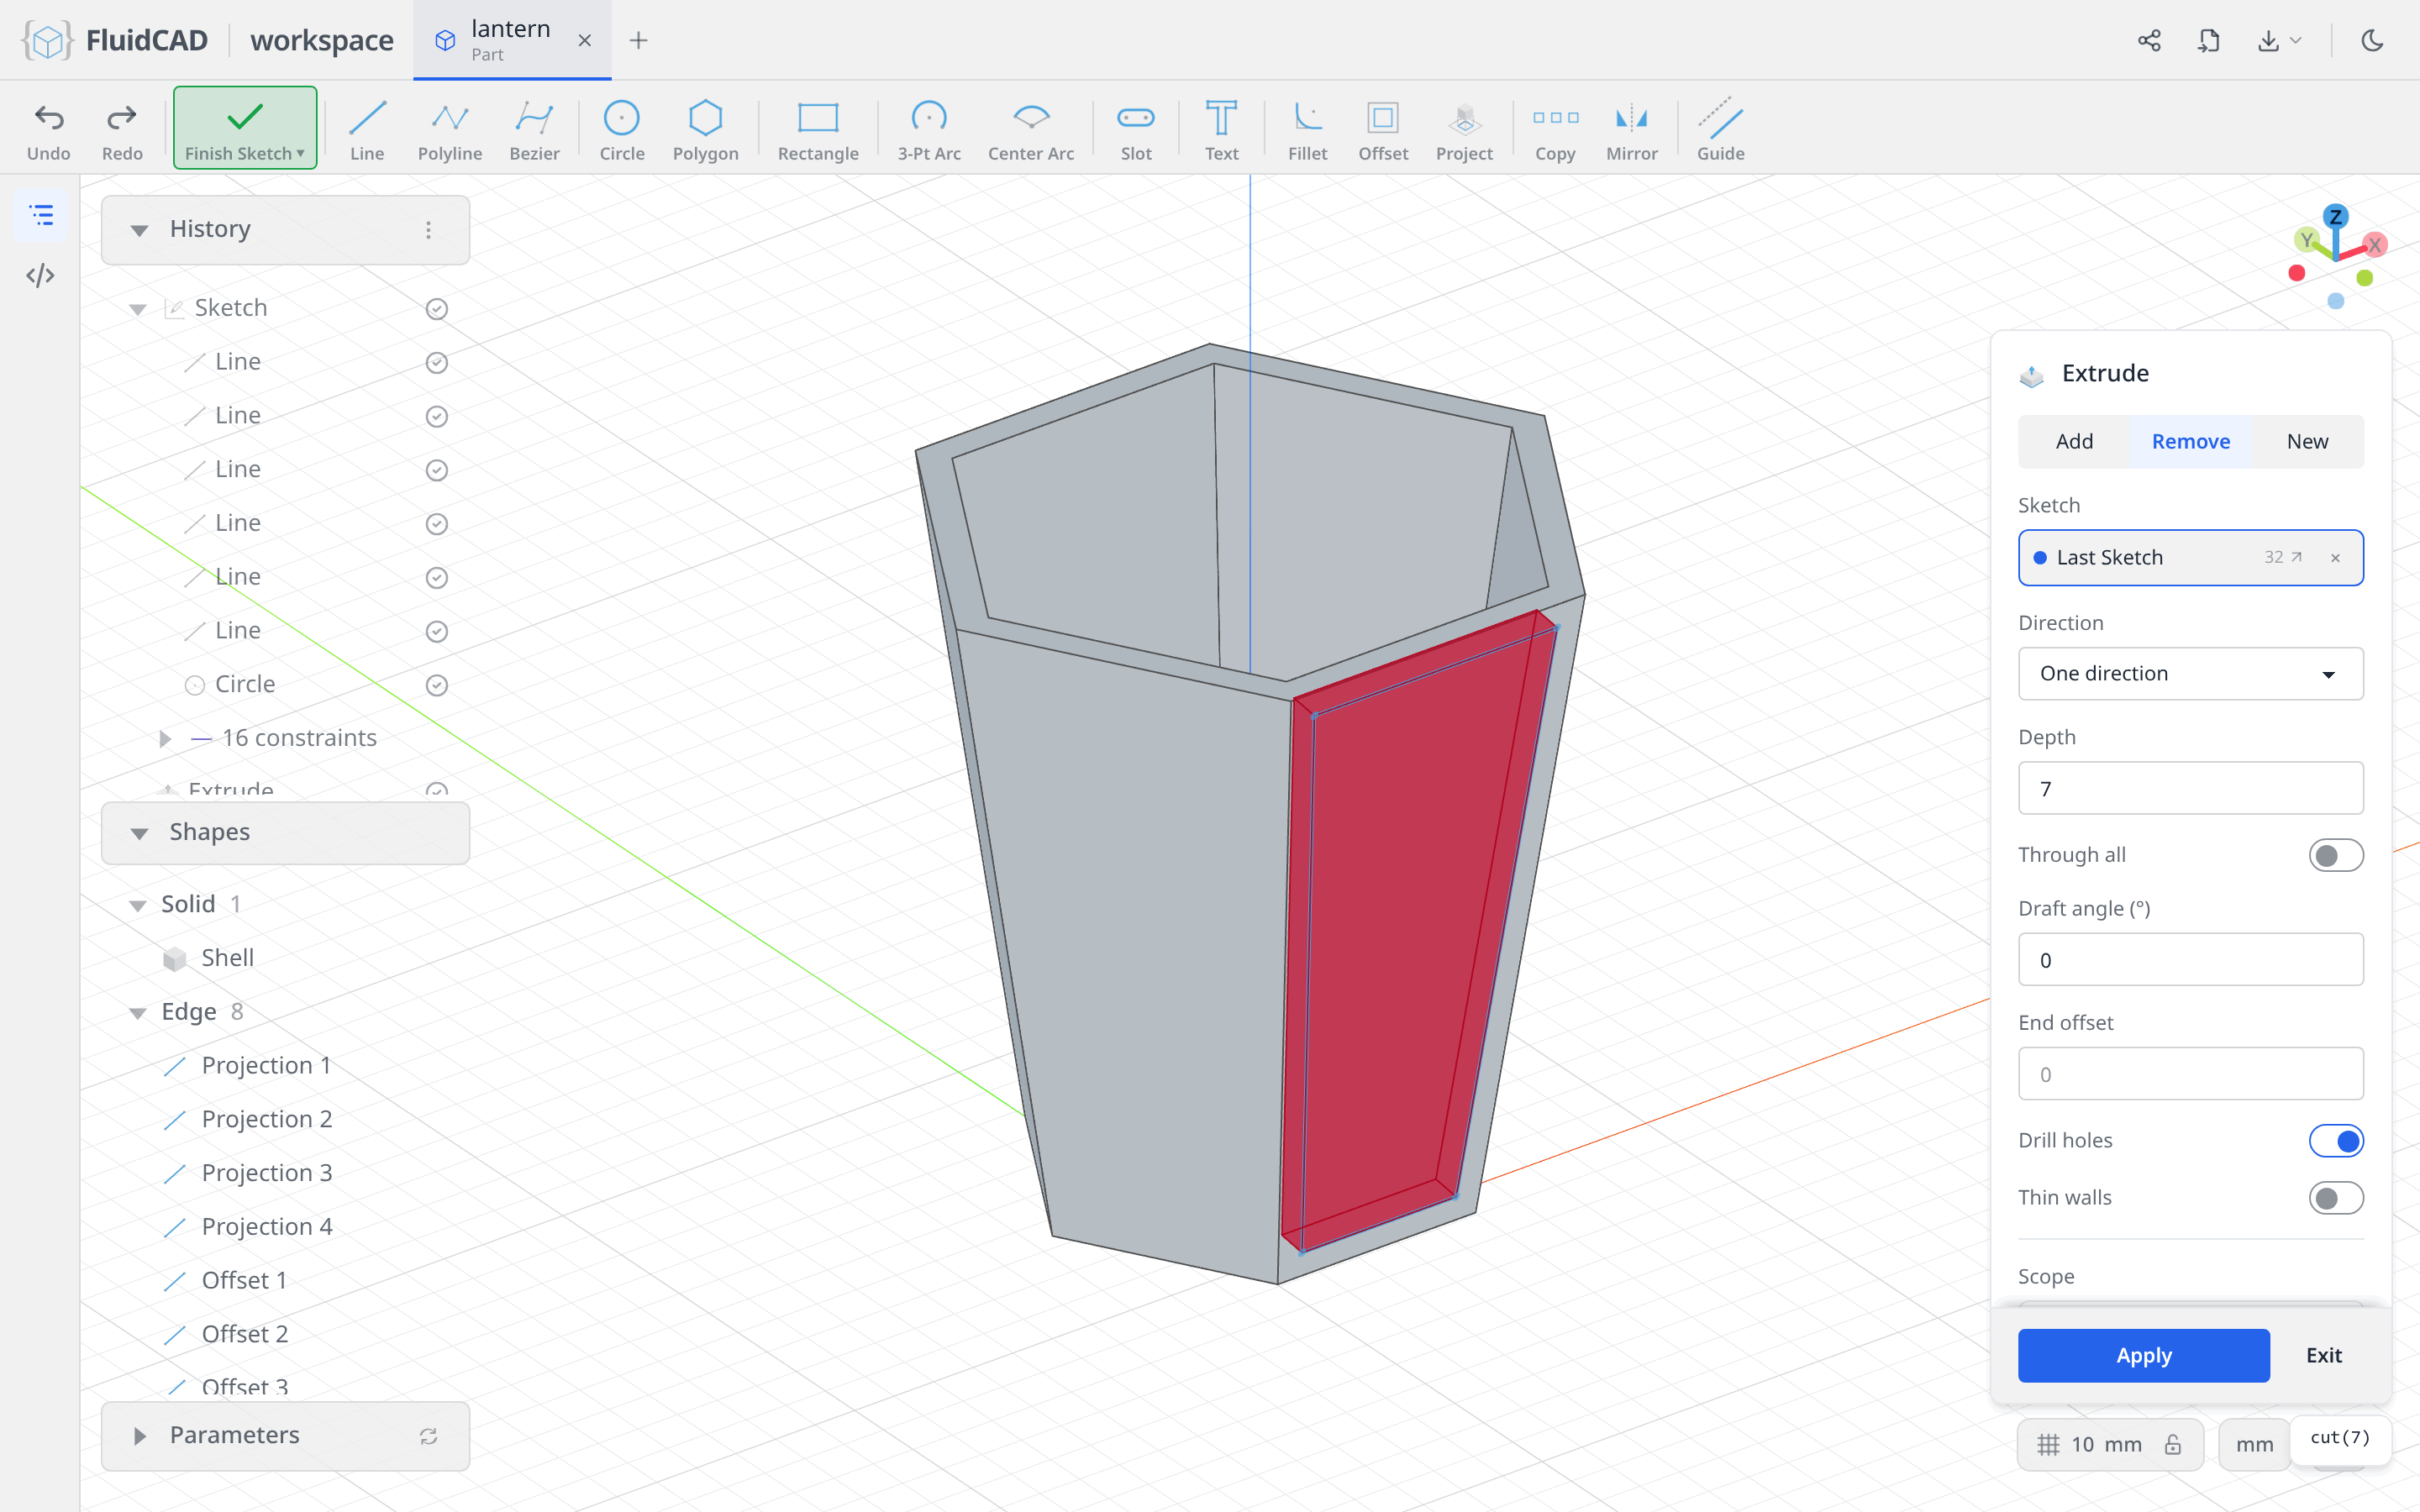2420x1512 pixels.
Task: Click the Depth input field
Action: (x=2190, y=788)
